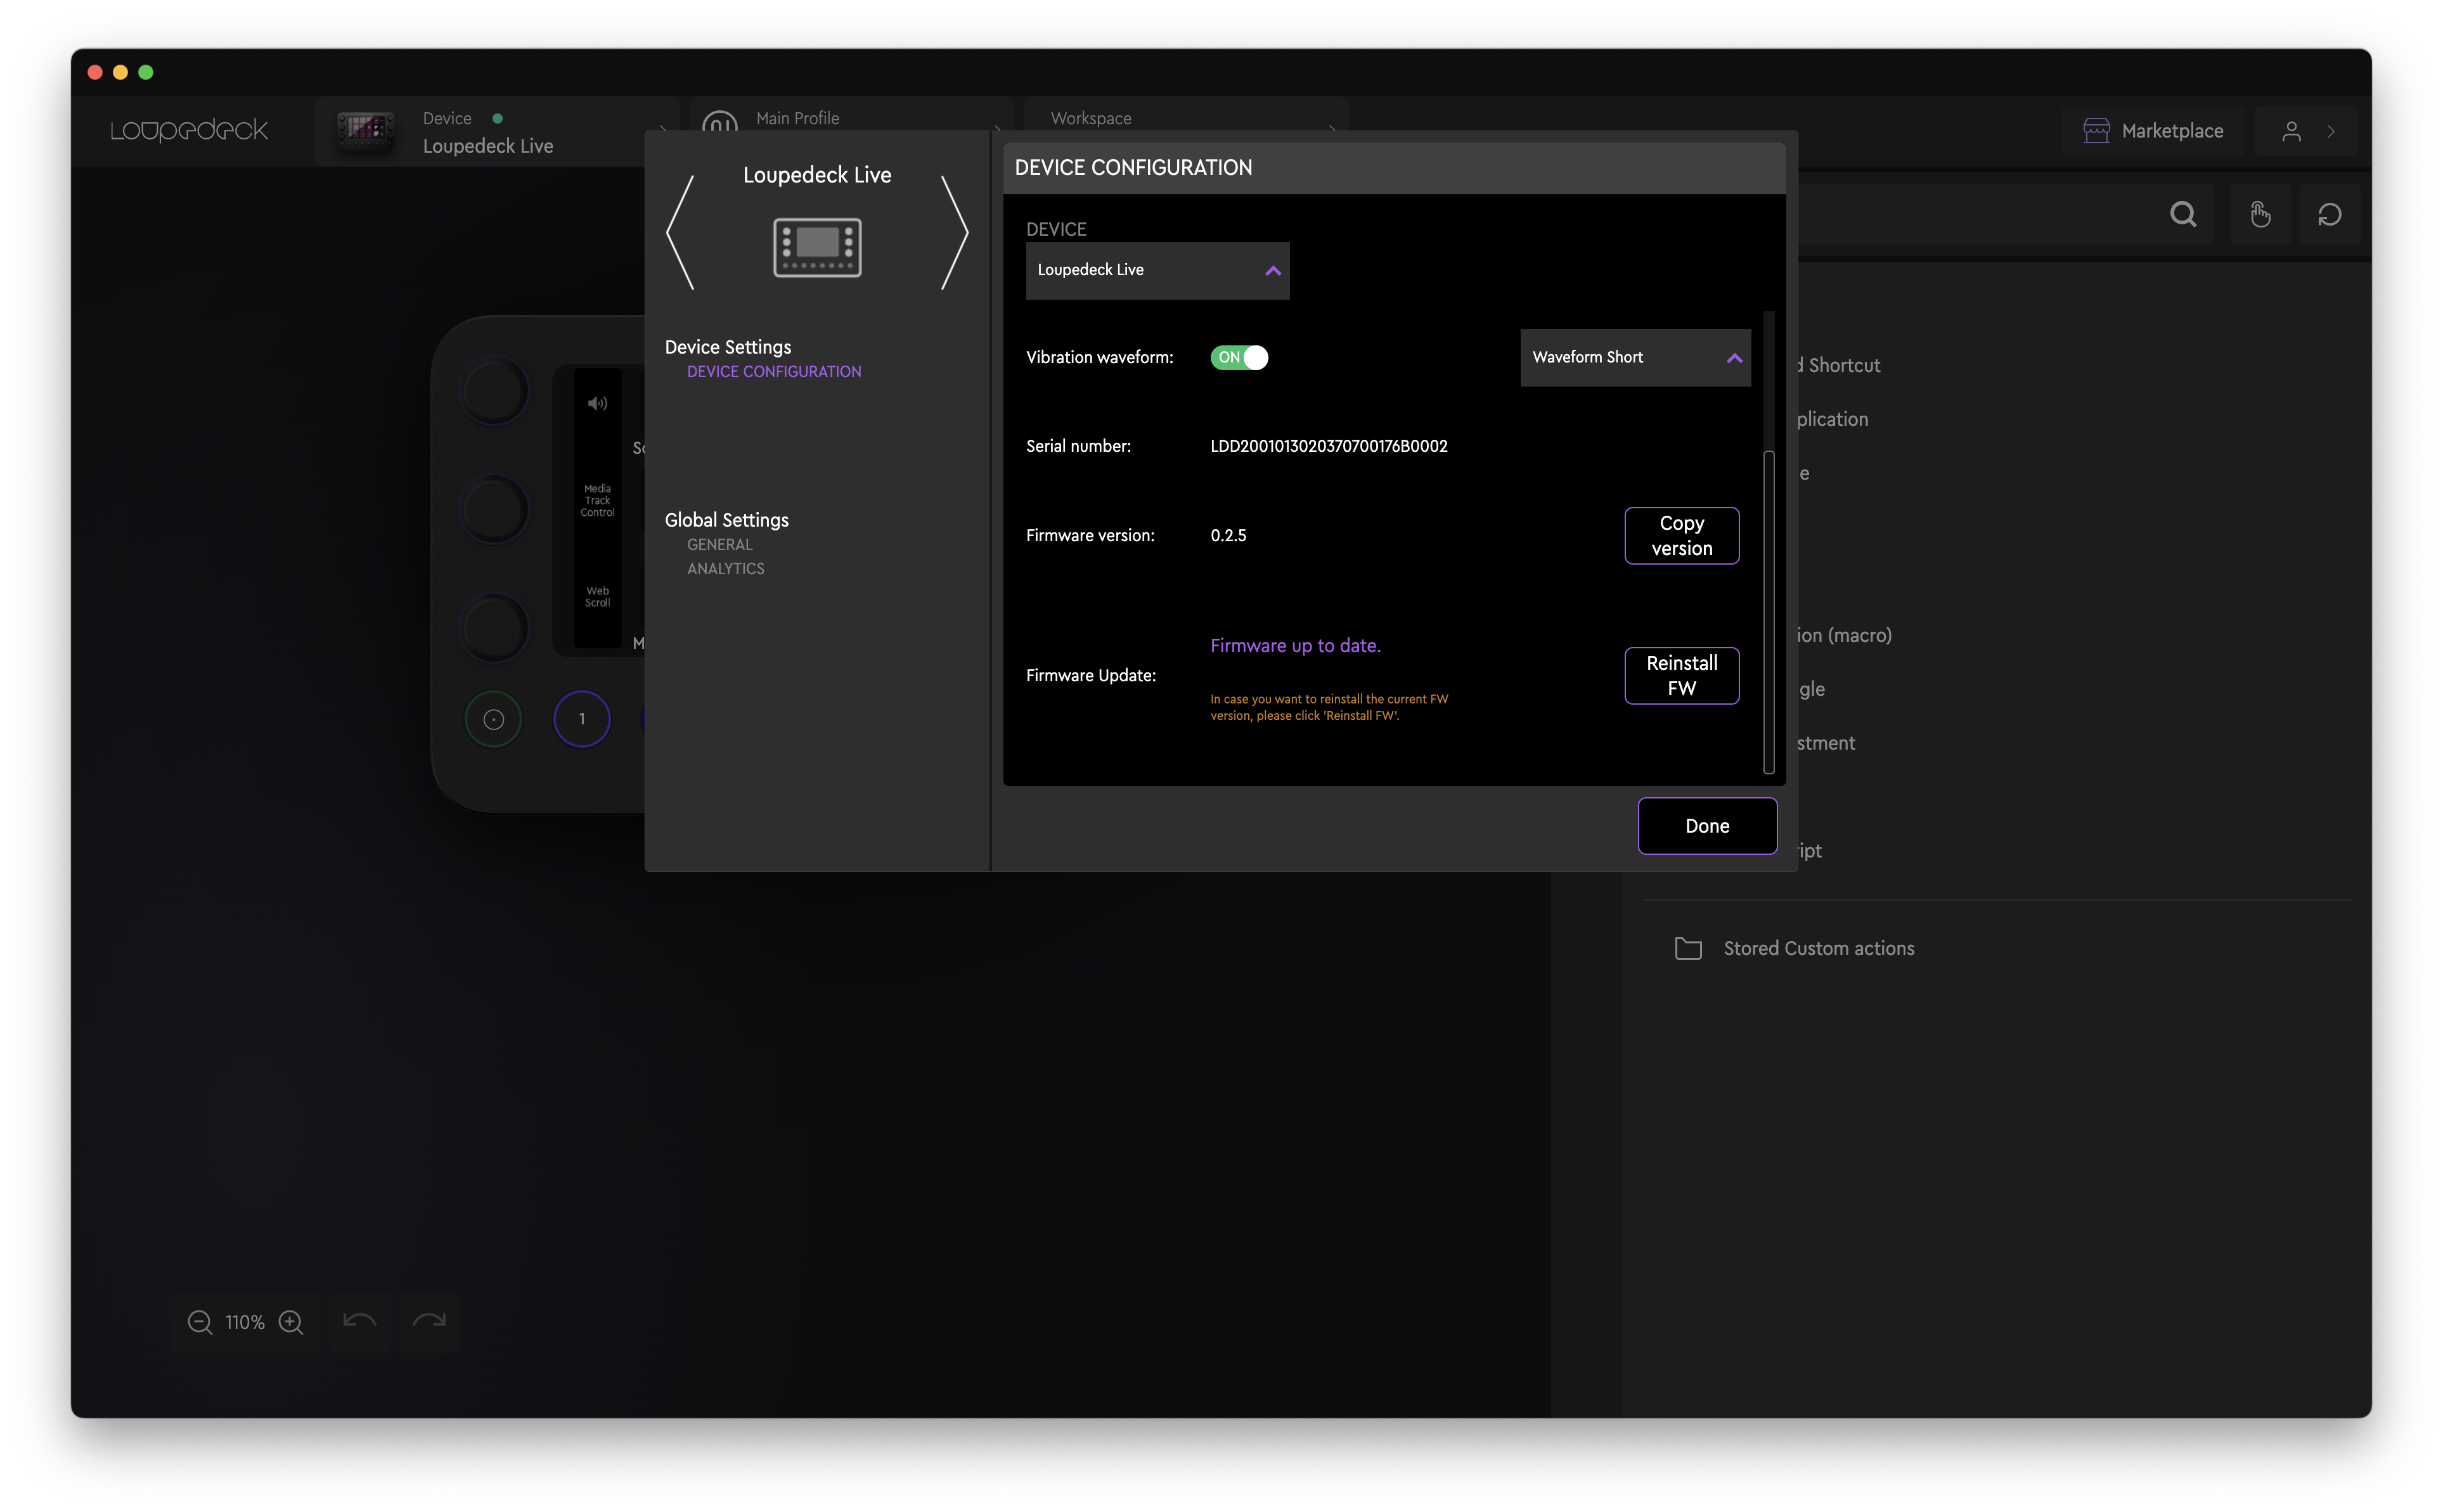Open the ANALYTICS settings section

click(726, 568)
